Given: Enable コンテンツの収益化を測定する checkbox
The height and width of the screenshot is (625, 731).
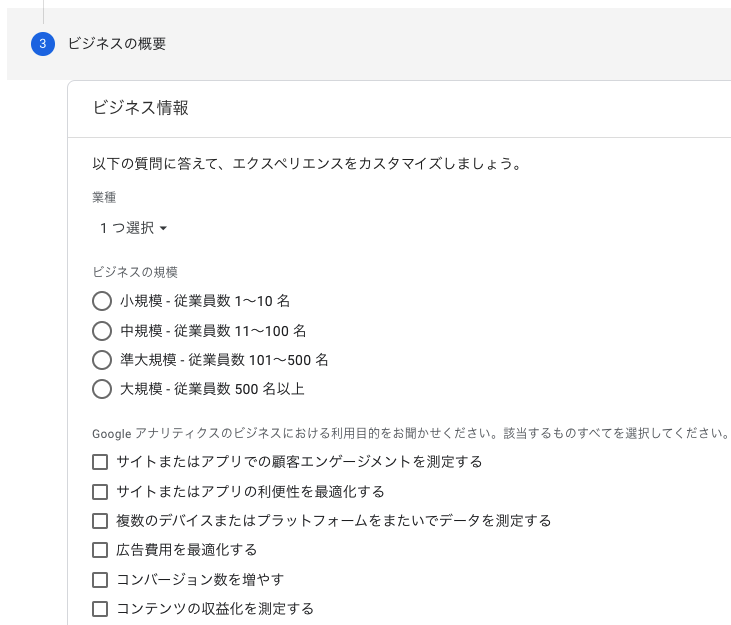Looking at the screenshot, I should [100, 609].
